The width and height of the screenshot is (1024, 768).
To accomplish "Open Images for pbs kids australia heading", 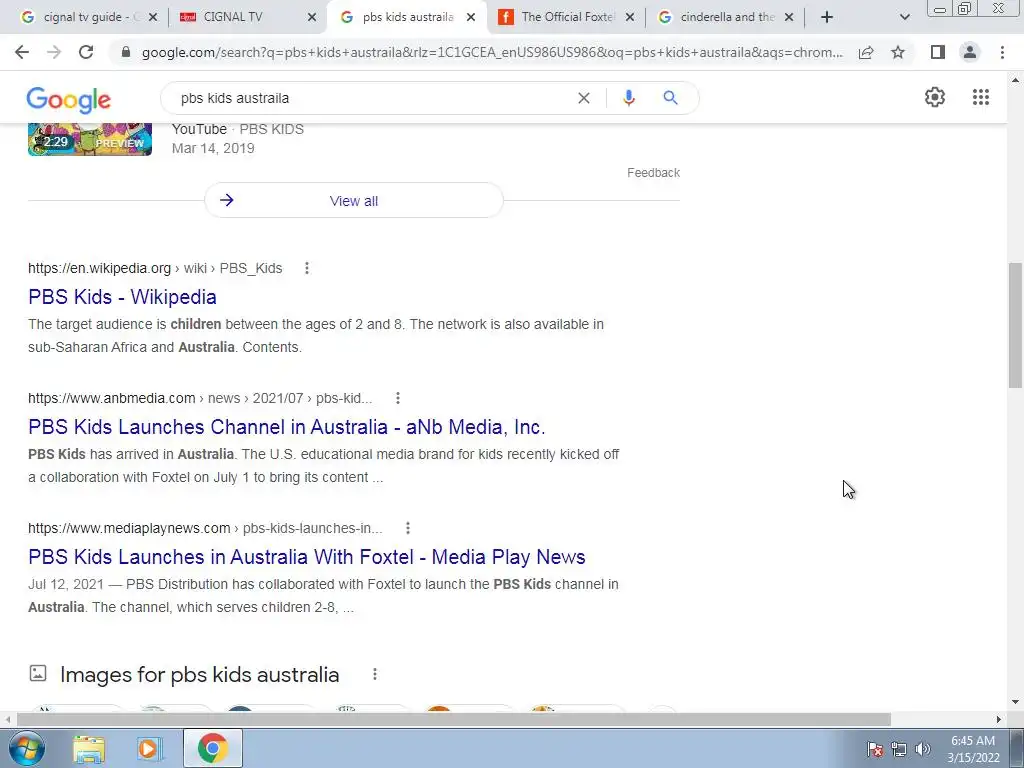I will (x=199, y=675).
